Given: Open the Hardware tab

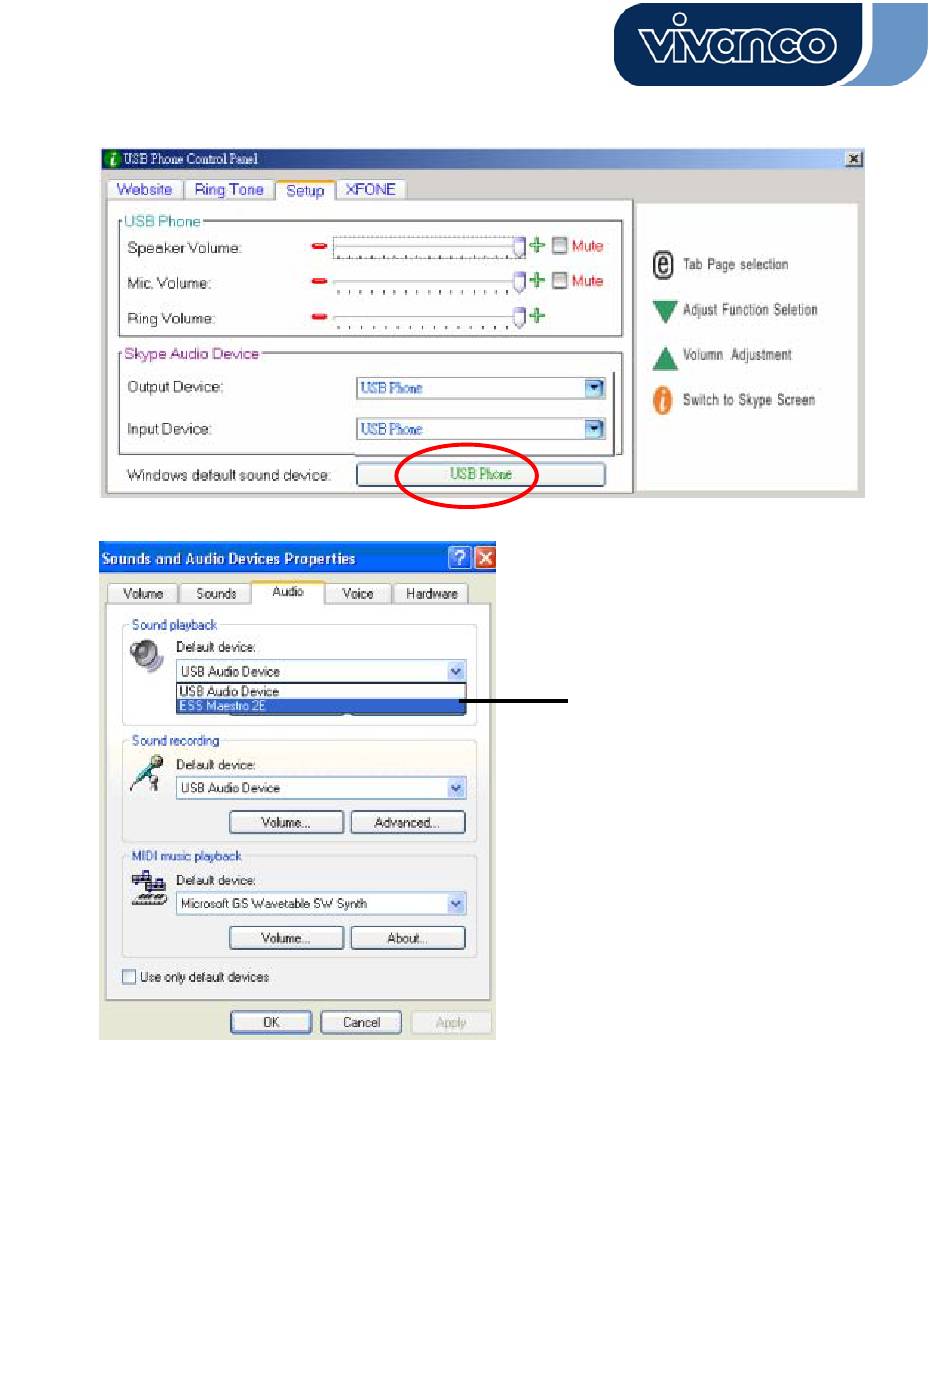Looking at the screenshot, I should click(x=431, y=594).
